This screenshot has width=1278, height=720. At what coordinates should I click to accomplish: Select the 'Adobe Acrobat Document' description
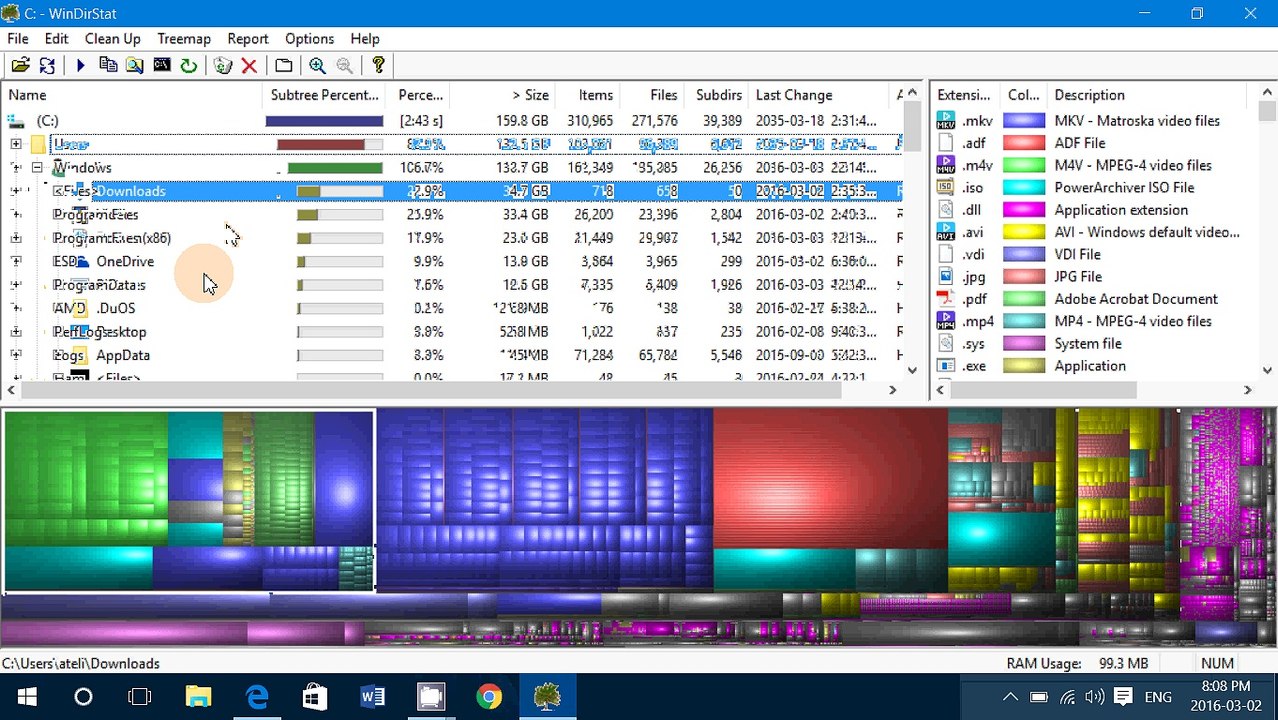tap(1136, 299)
